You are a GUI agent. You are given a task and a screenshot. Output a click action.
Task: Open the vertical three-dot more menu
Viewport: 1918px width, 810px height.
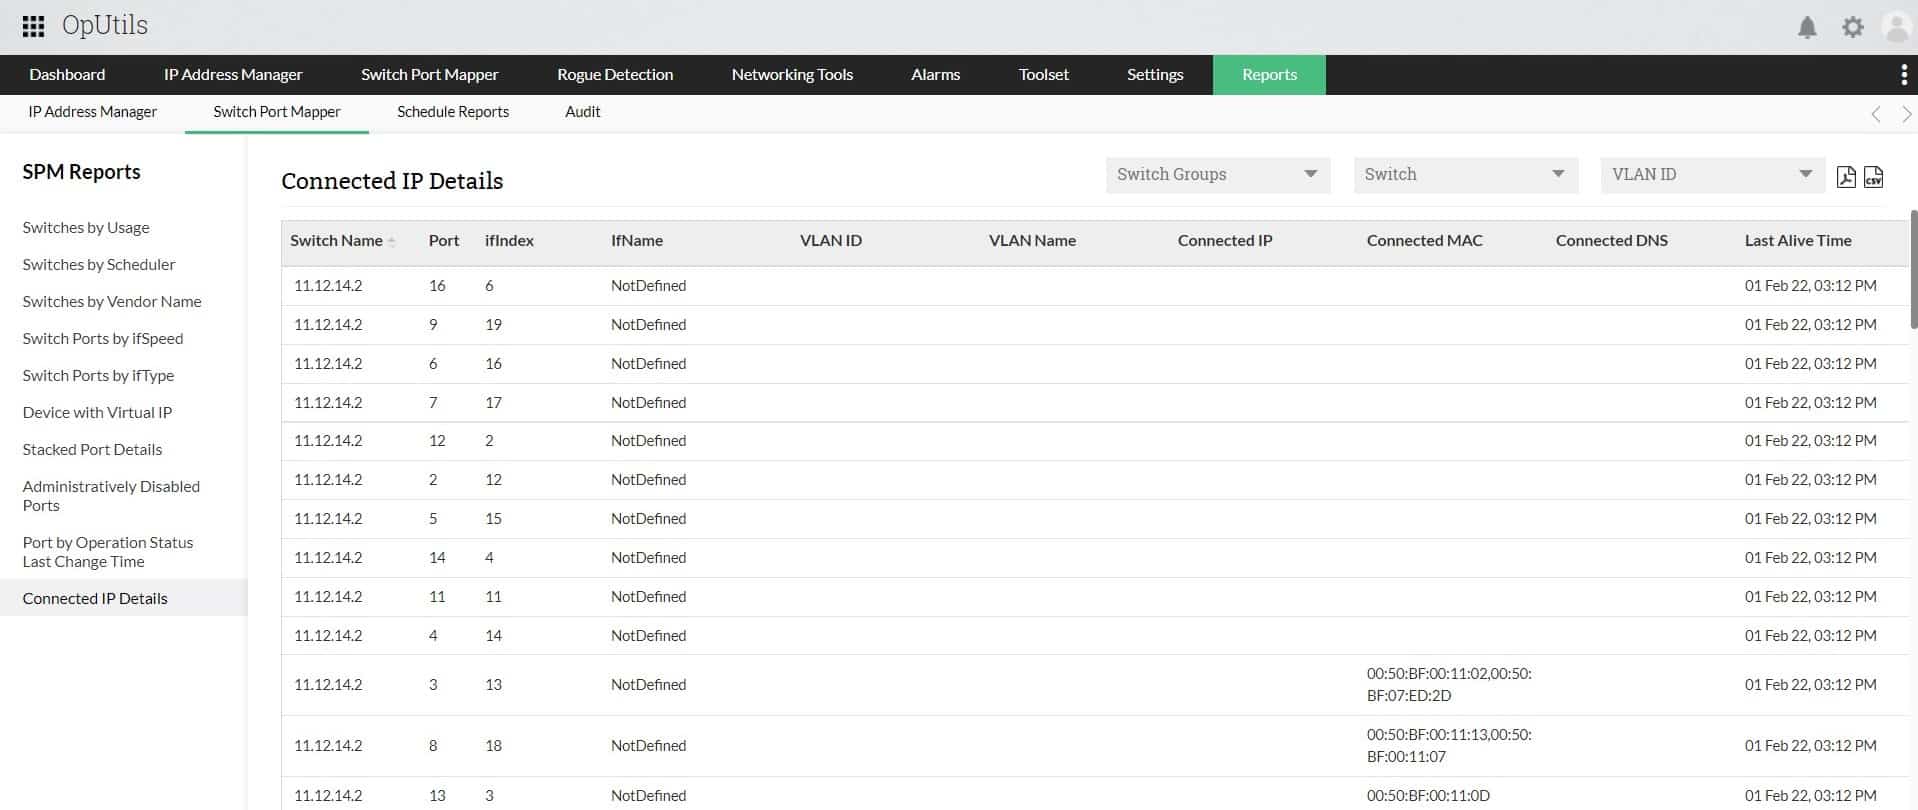[1903, 75]
